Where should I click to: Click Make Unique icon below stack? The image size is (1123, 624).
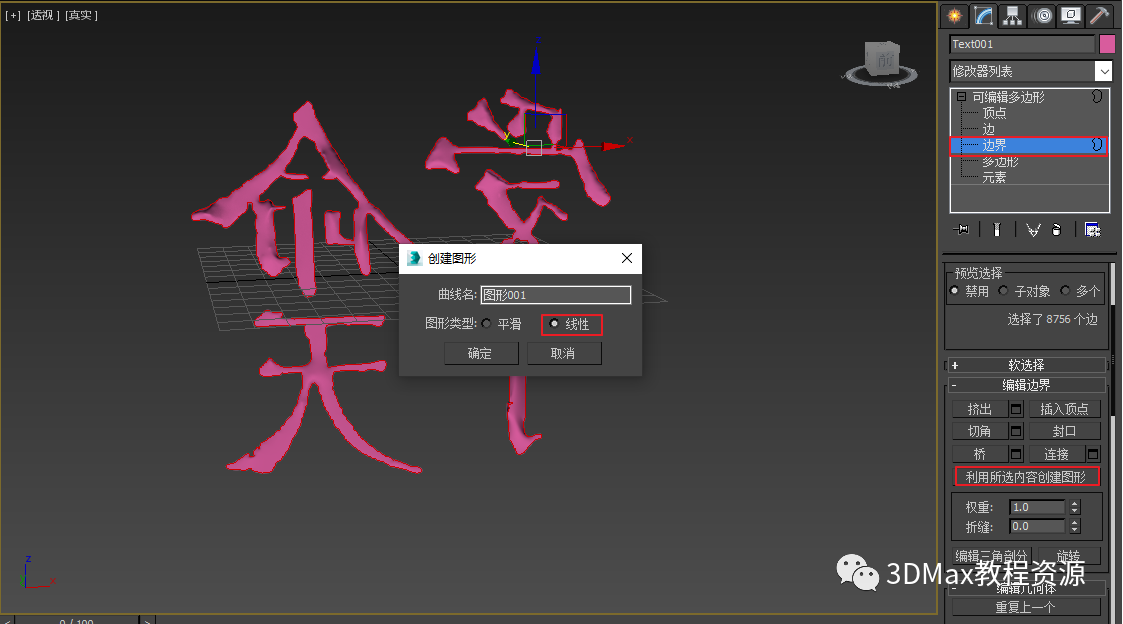[x=1033, y=229]
